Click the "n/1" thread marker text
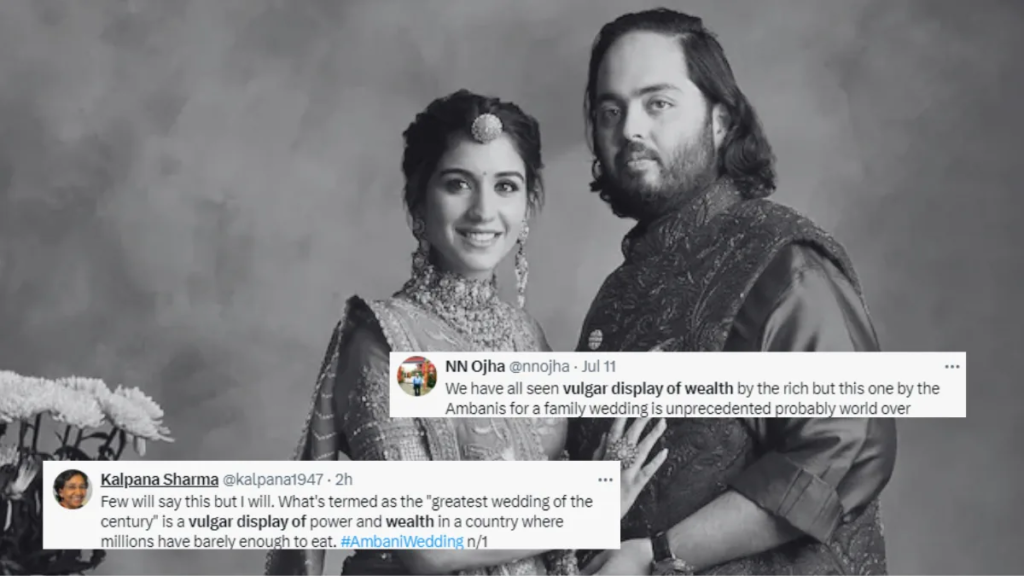This screenshot has height=576, width=1024. pos(477,541)
